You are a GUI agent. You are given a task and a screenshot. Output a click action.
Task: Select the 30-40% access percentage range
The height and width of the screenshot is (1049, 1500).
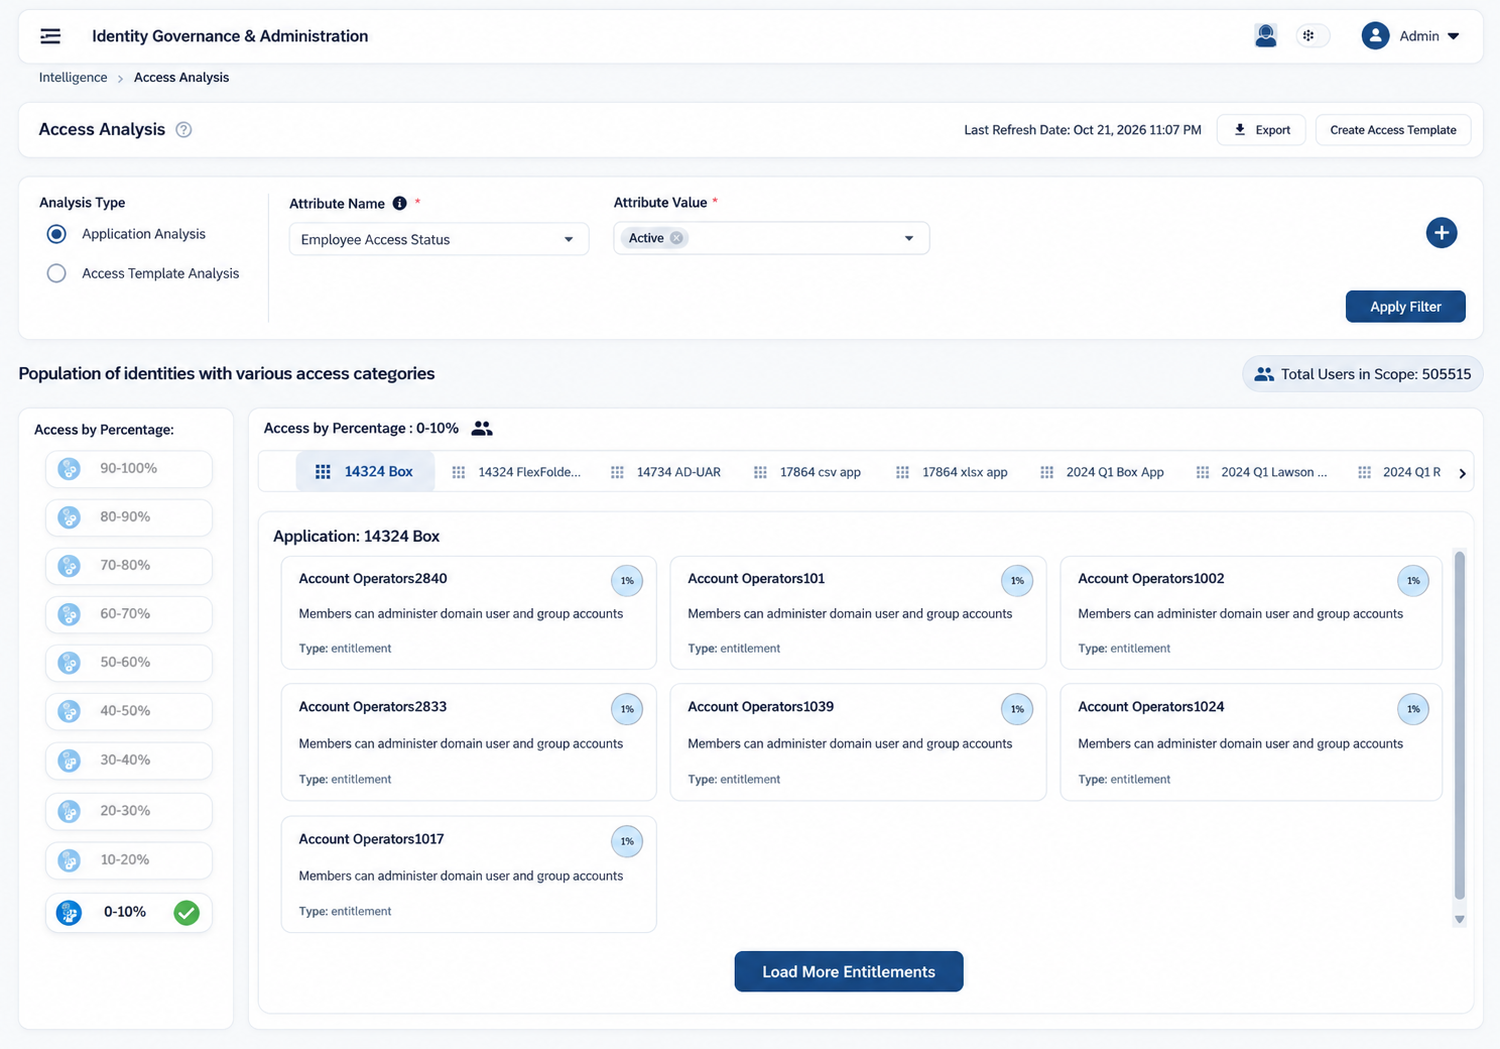point(129,760)
